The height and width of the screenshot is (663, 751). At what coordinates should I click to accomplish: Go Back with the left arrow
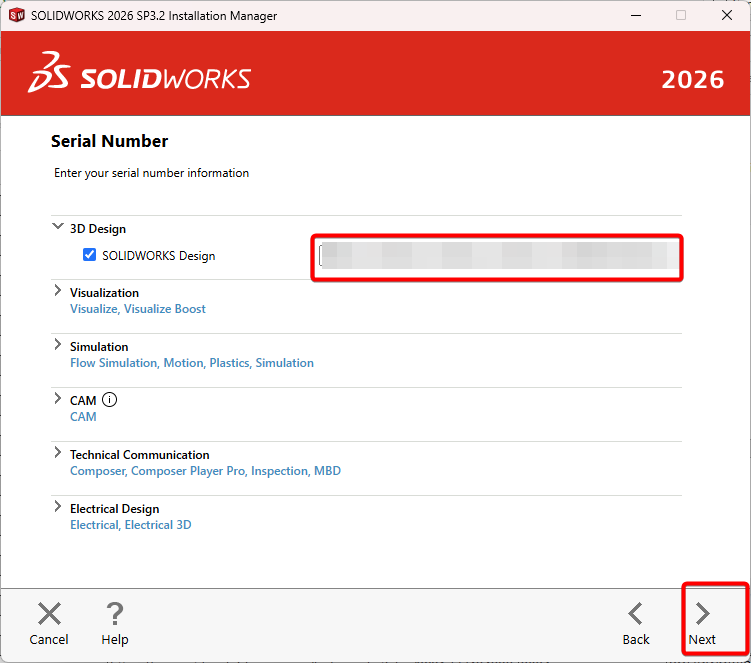point(636,614)
